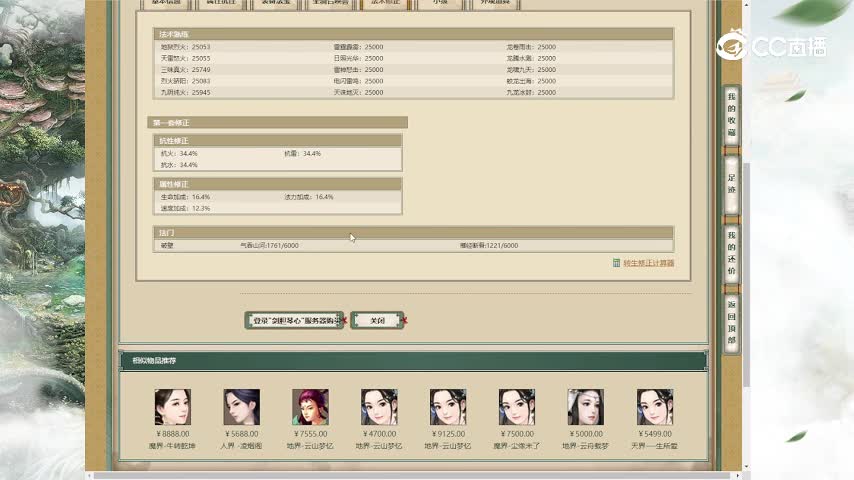The width and height of the screenshot is (854, 480).
Task: Open 足迹 footprint panel in sidebar
Action: click(731, 183)
